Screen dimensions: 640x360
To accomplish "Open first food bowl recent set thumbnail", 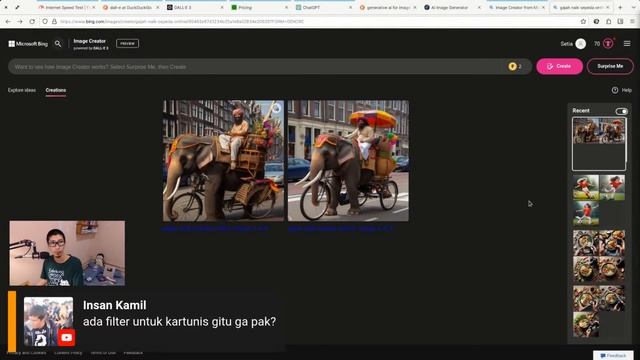I will [x=586, y=243].
